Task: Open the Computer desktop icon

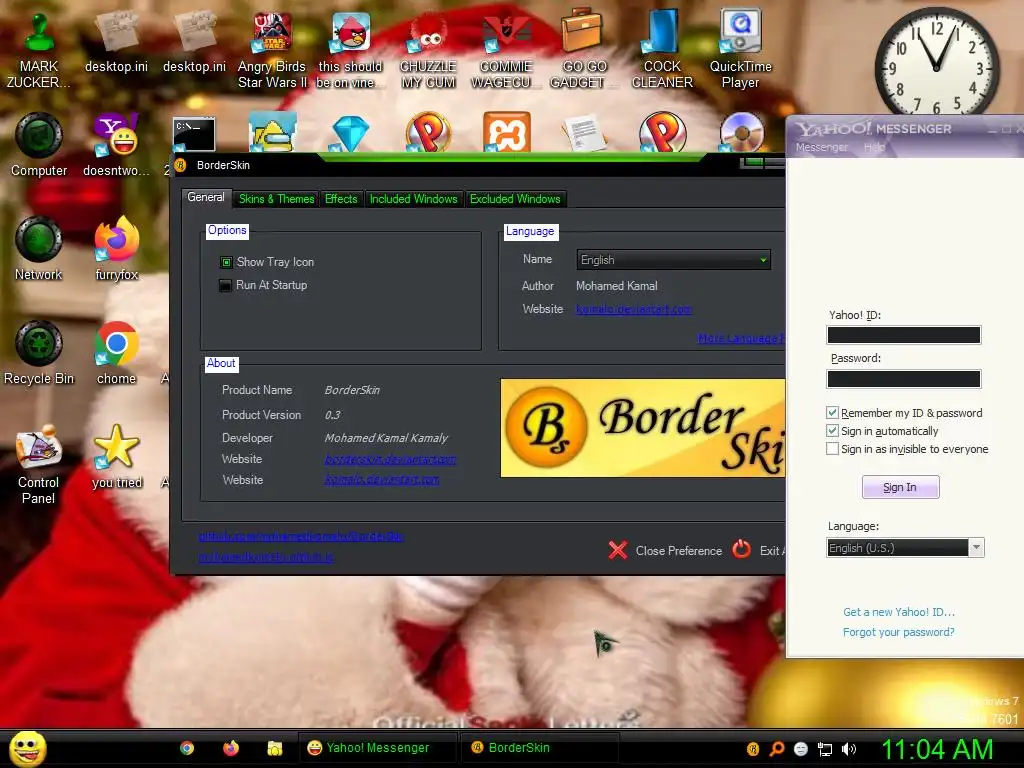Action: 39,145
